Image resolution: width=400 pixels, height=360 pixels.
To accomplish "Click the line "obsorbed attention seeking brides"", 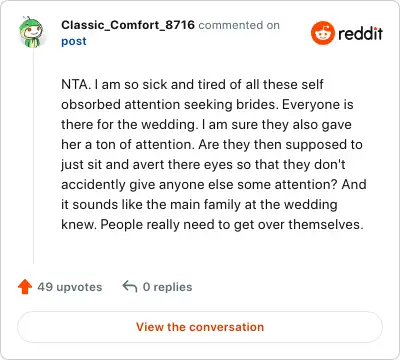I will pyautogui.click(x=207, y=105).
